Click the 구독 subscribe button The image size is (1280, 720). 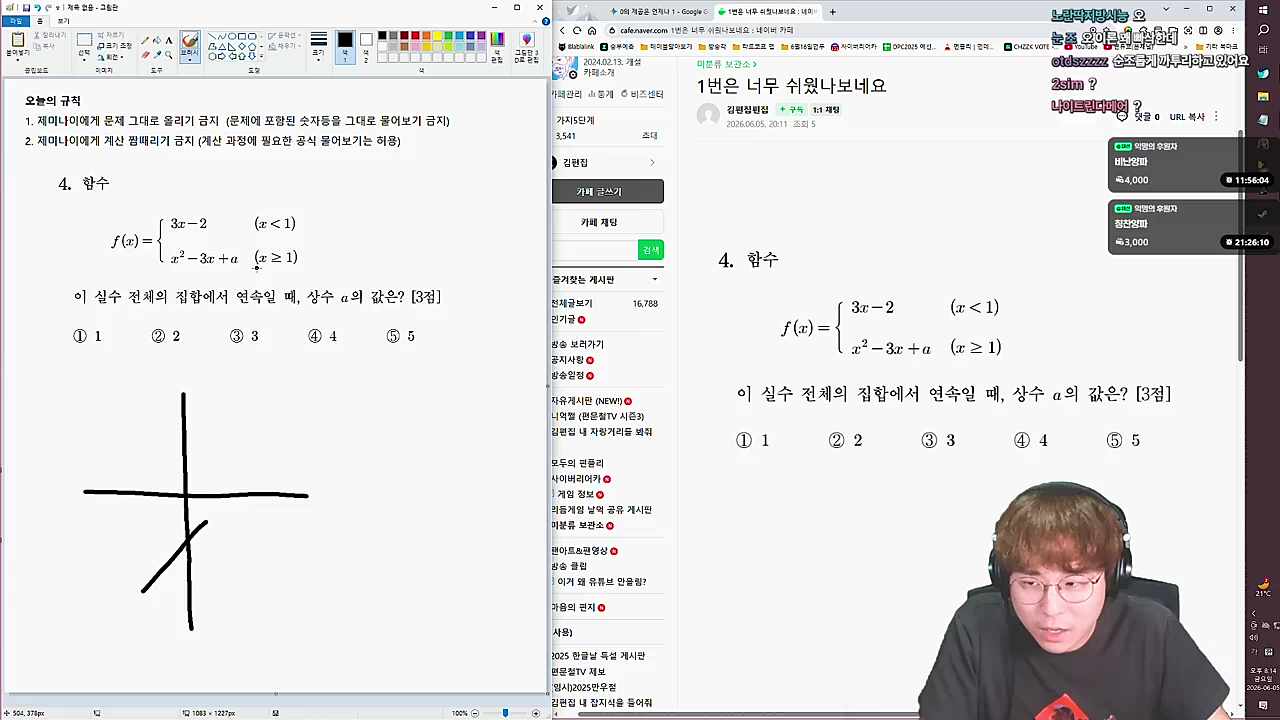[791, 109]
